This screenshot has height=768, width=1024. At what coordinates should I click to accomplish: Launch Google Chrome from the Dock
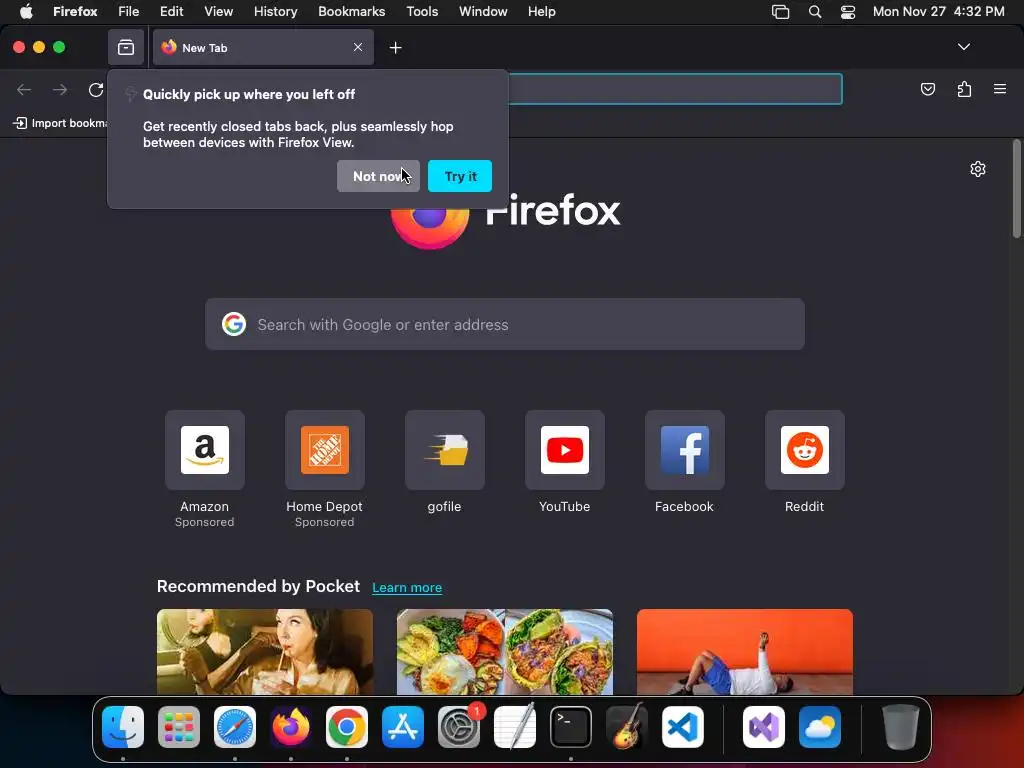[347, 727]
